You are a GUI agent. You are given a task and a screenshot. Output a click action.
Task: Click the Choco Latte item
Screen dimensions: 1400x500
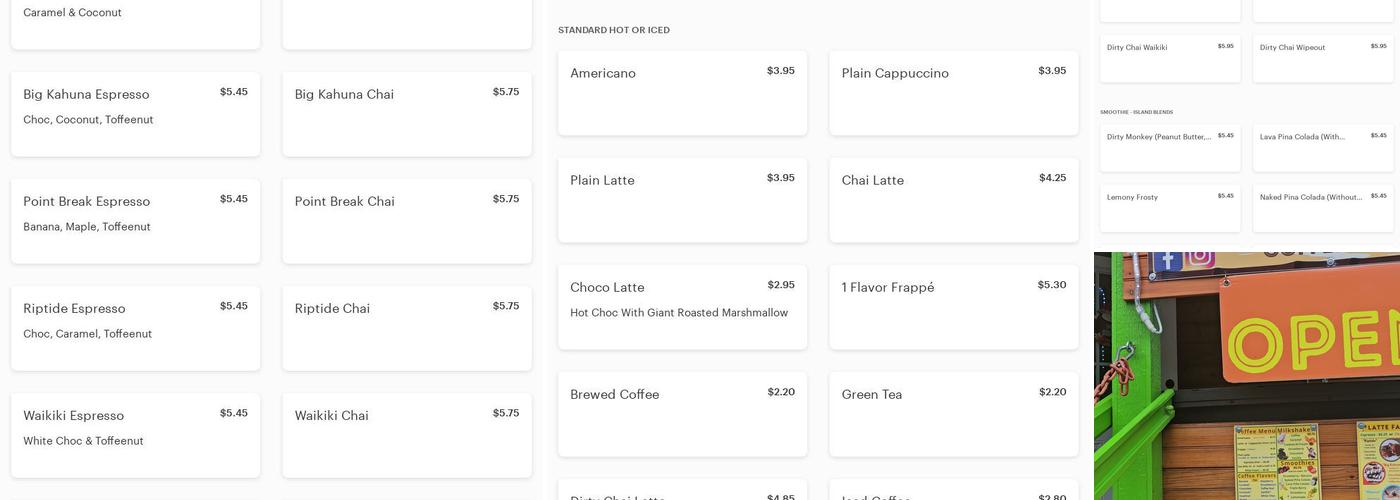(x=682, y=307)
